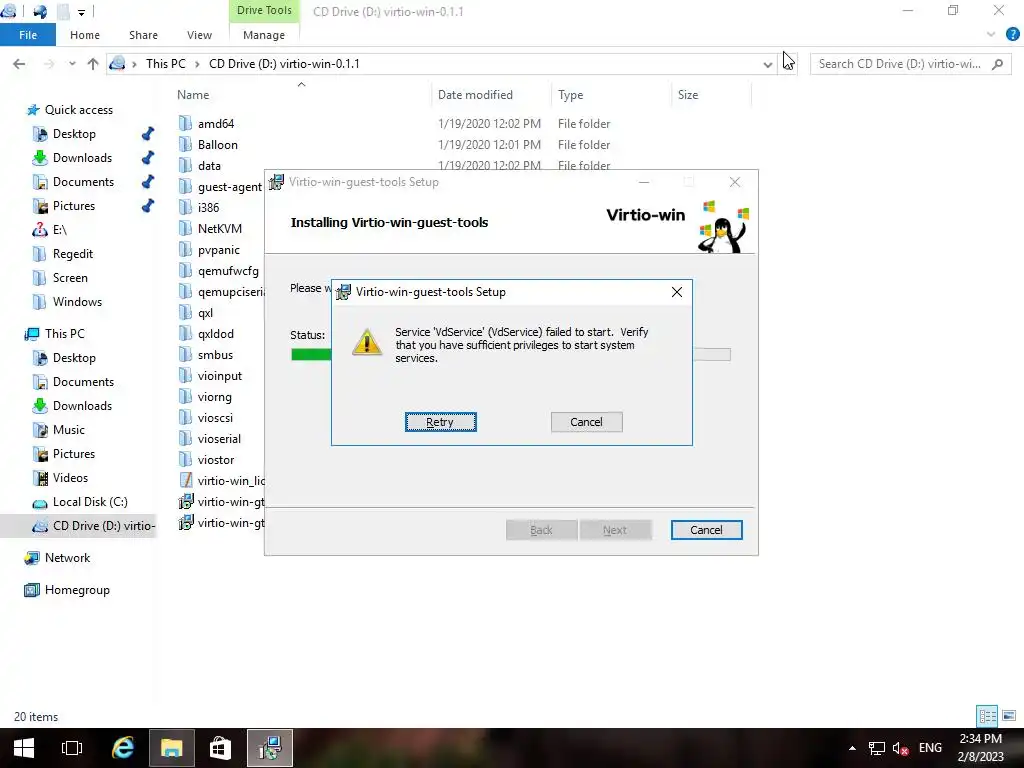Open the Manage ribbon tab
Viewport: 1024px width, 768px height.
pyautogui.click(x=264, y=35)
